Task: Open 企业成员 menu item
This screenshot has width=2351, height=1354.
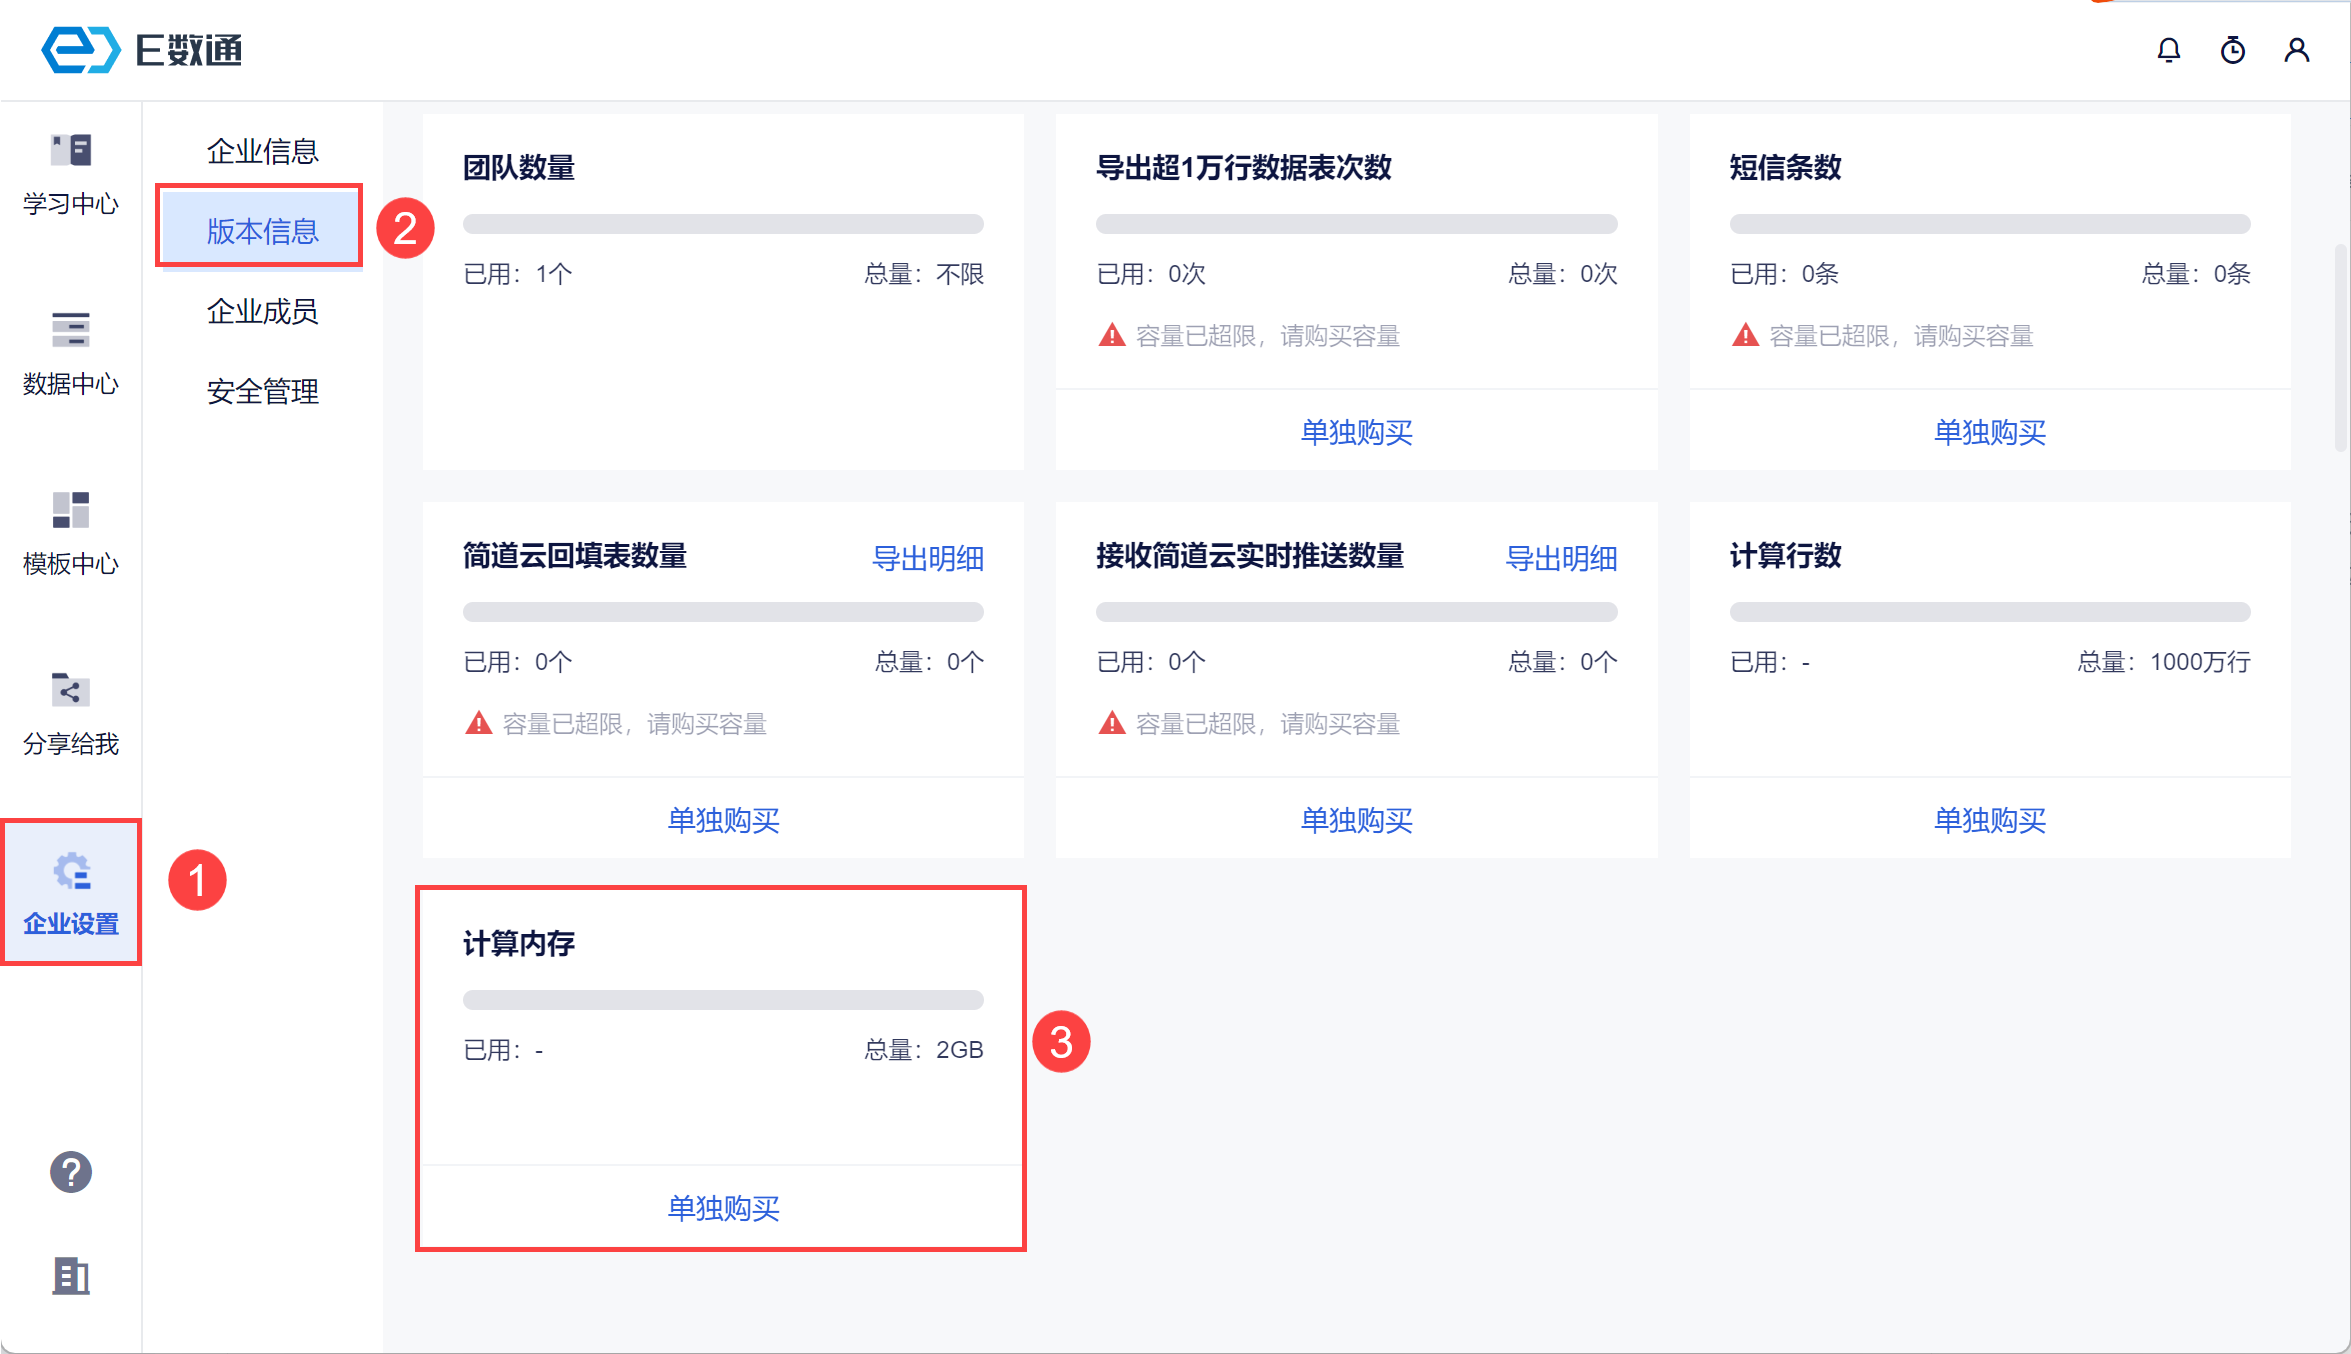Action: (262, 311)
